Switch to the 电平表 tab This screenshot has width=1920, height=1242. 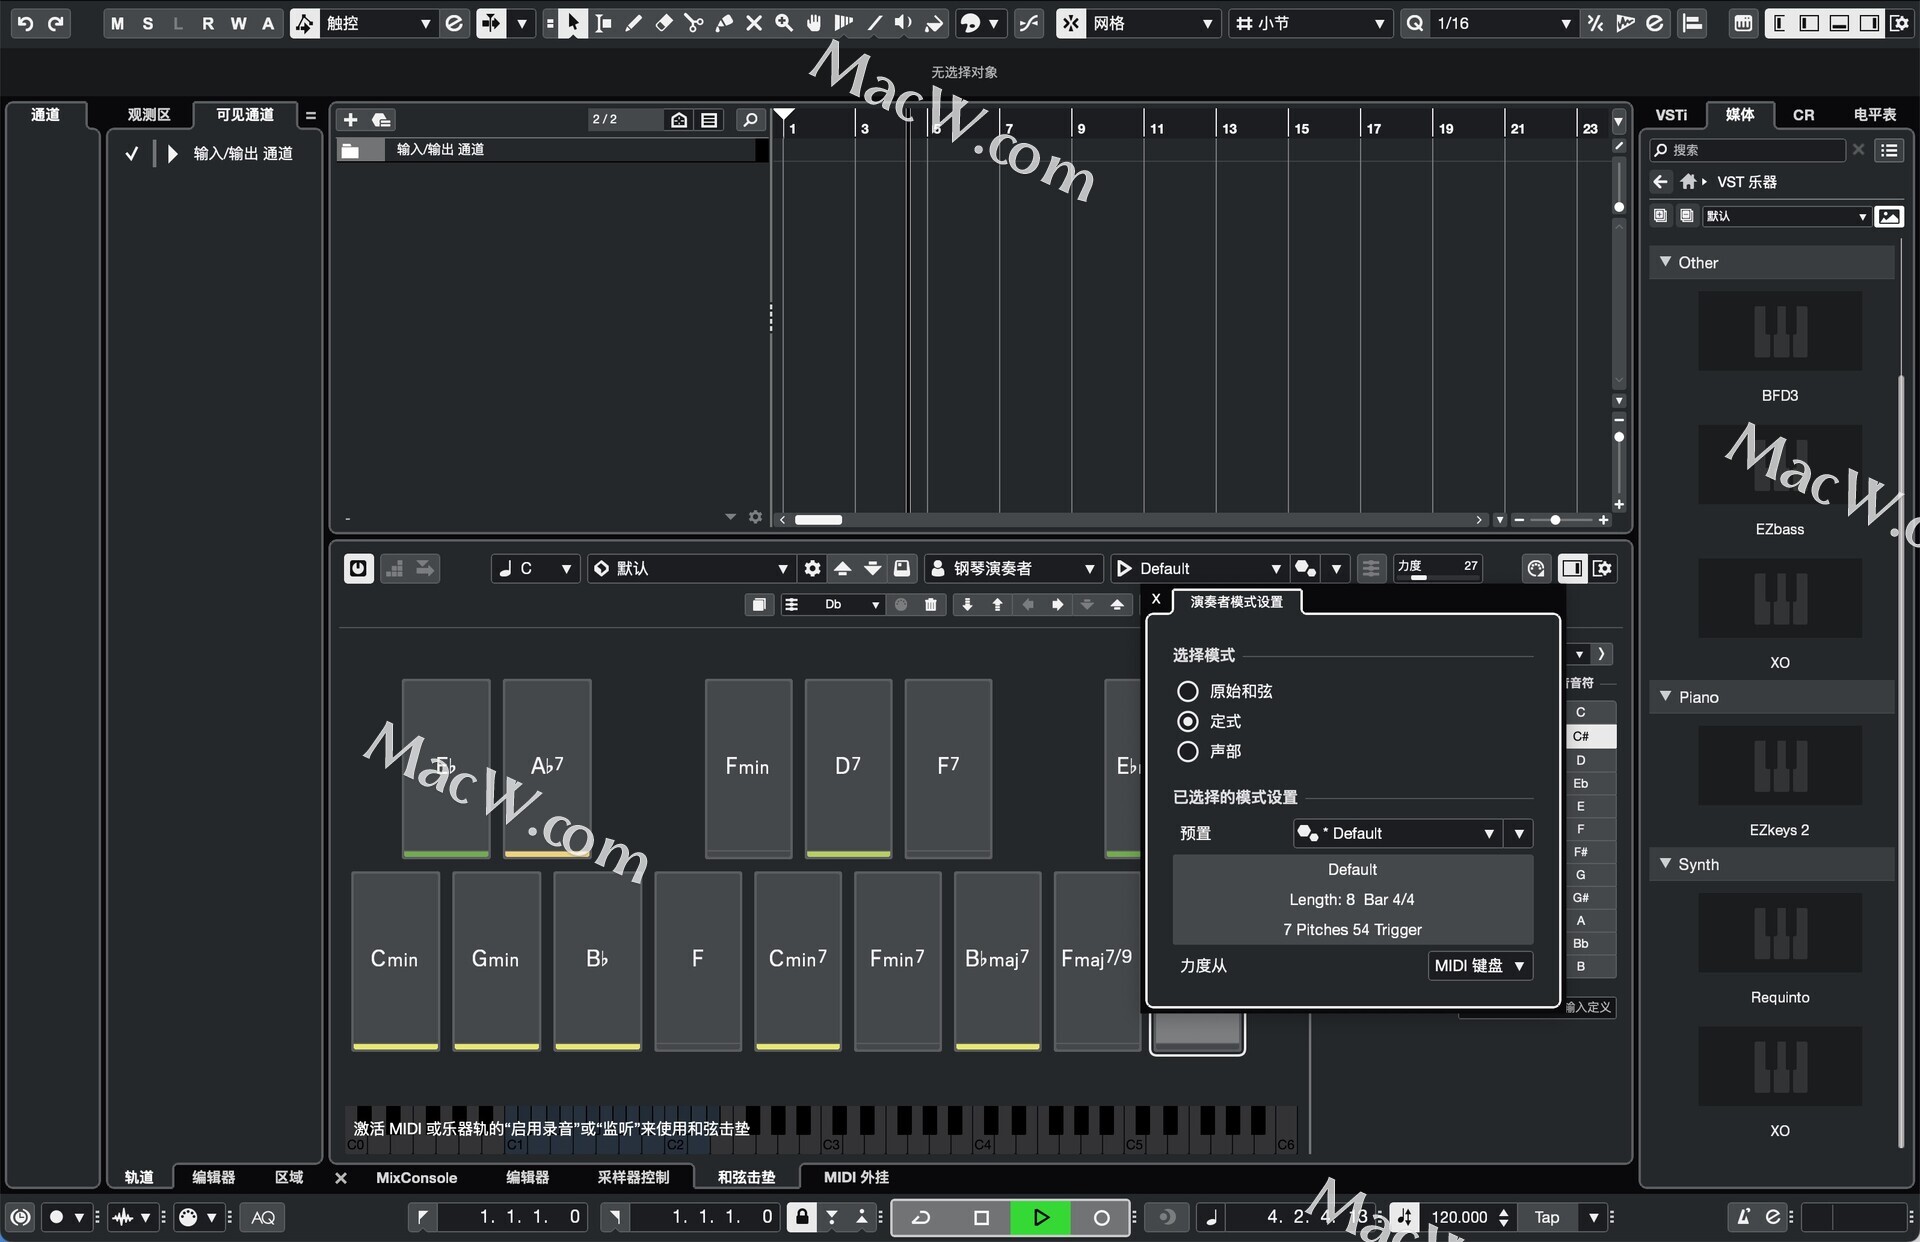(1874, 114)
